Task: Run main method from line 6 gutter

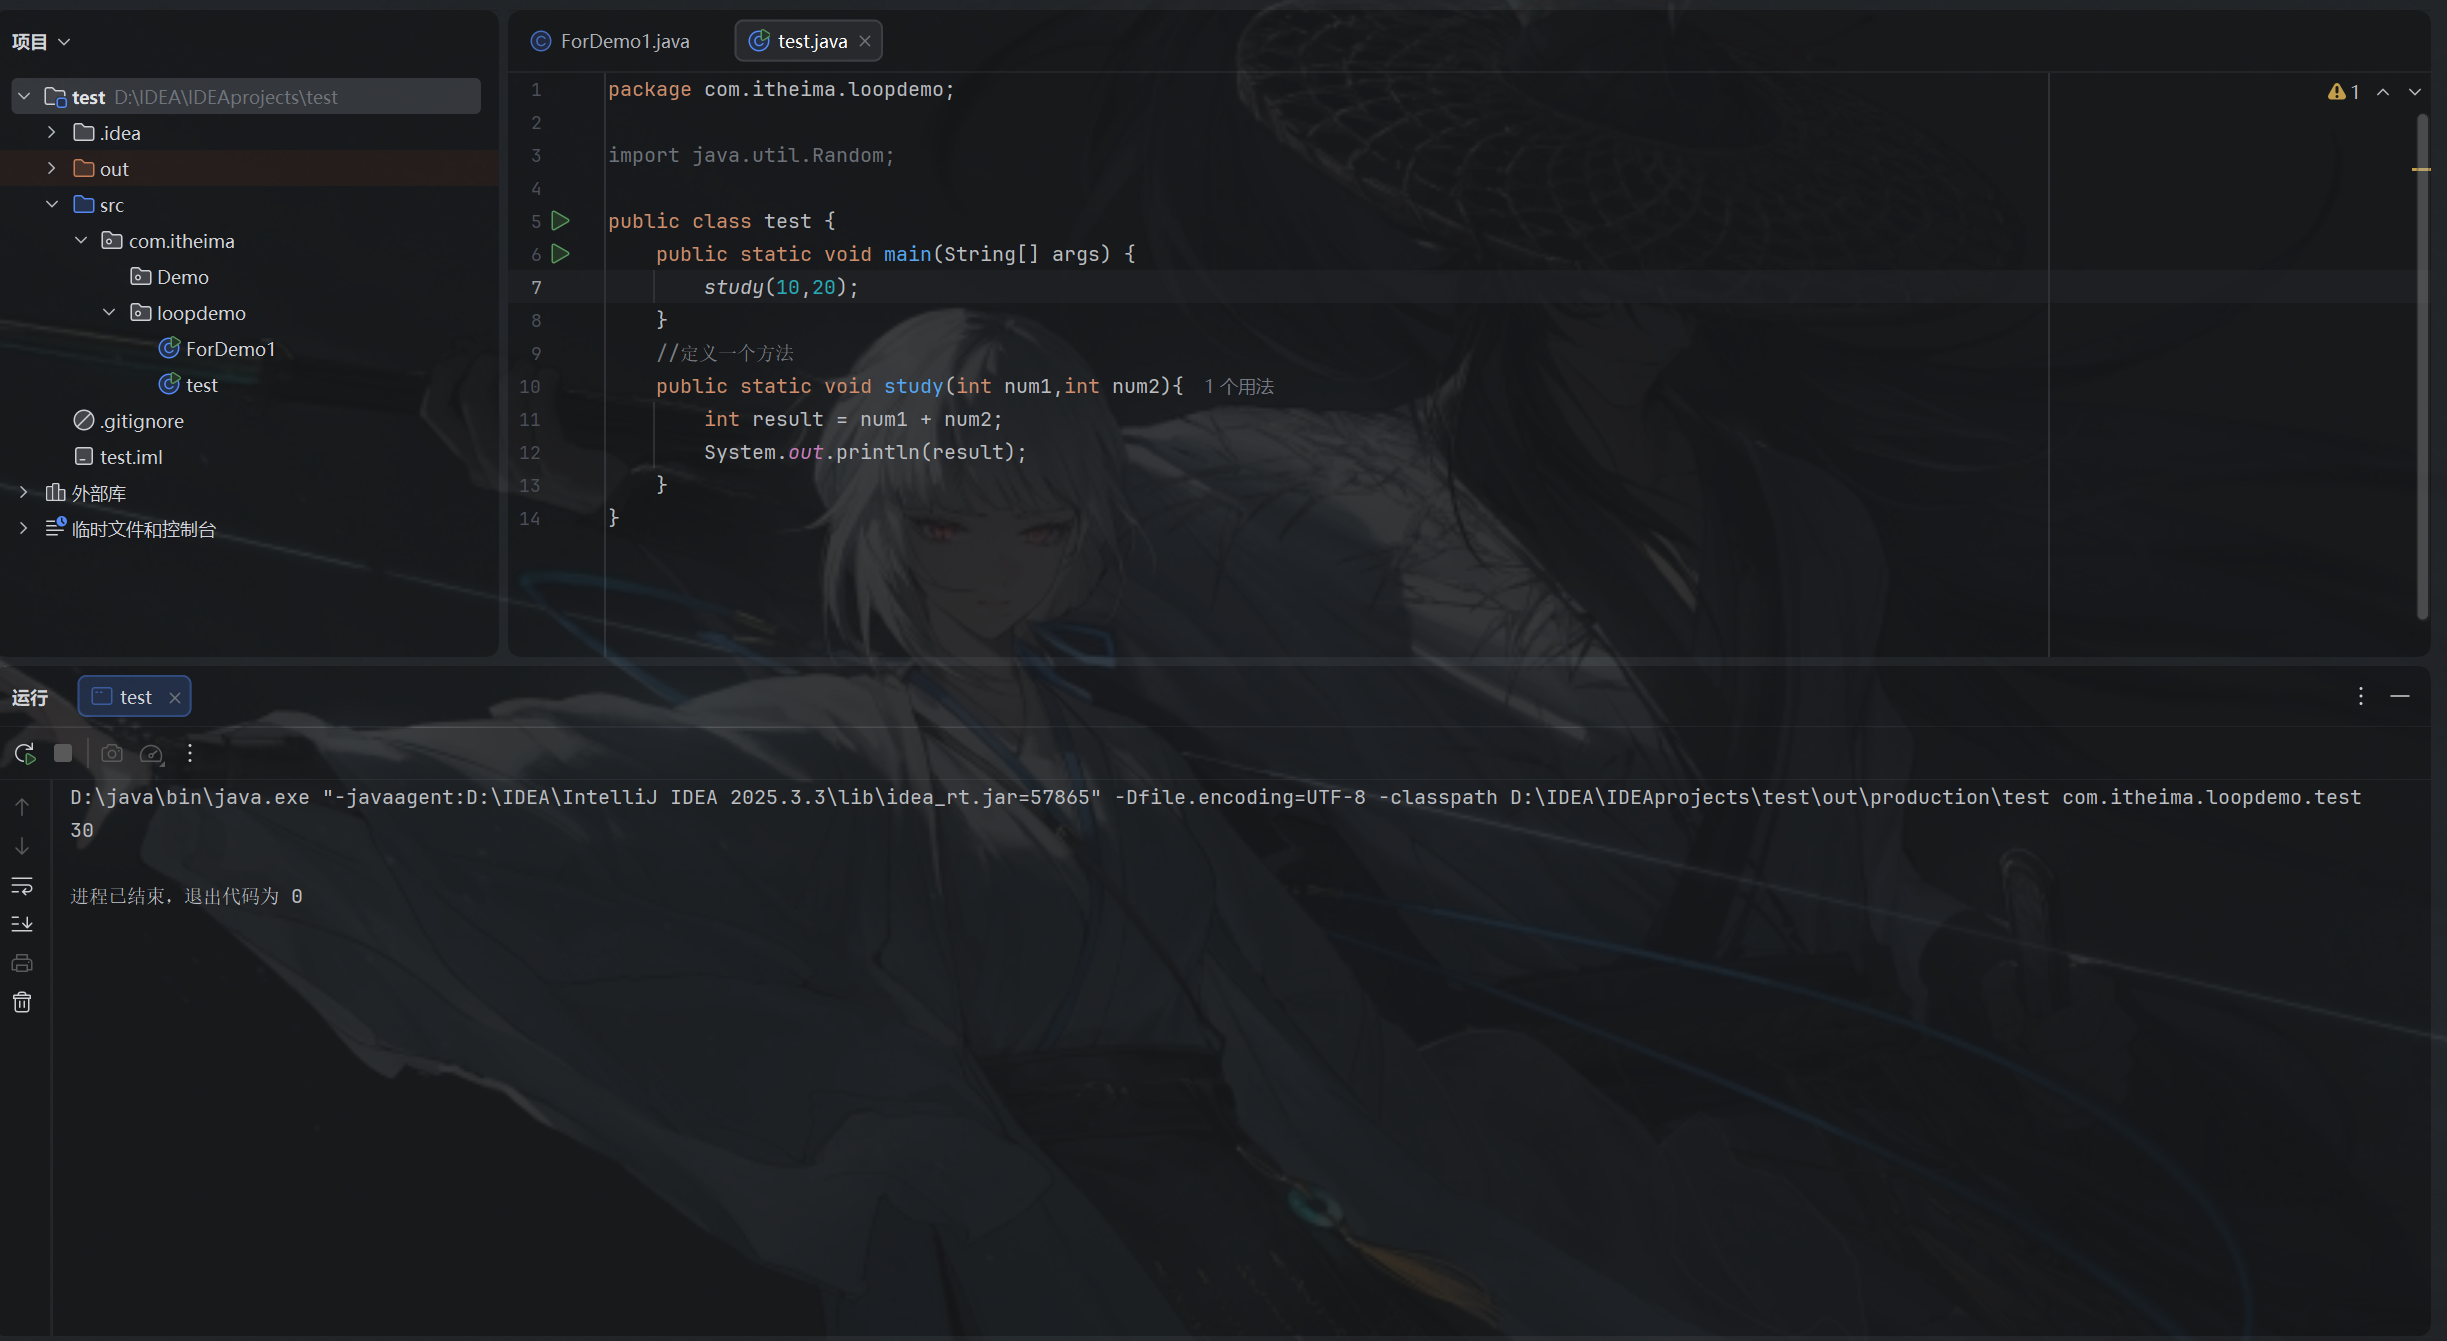Action: [x=561, y=254]
